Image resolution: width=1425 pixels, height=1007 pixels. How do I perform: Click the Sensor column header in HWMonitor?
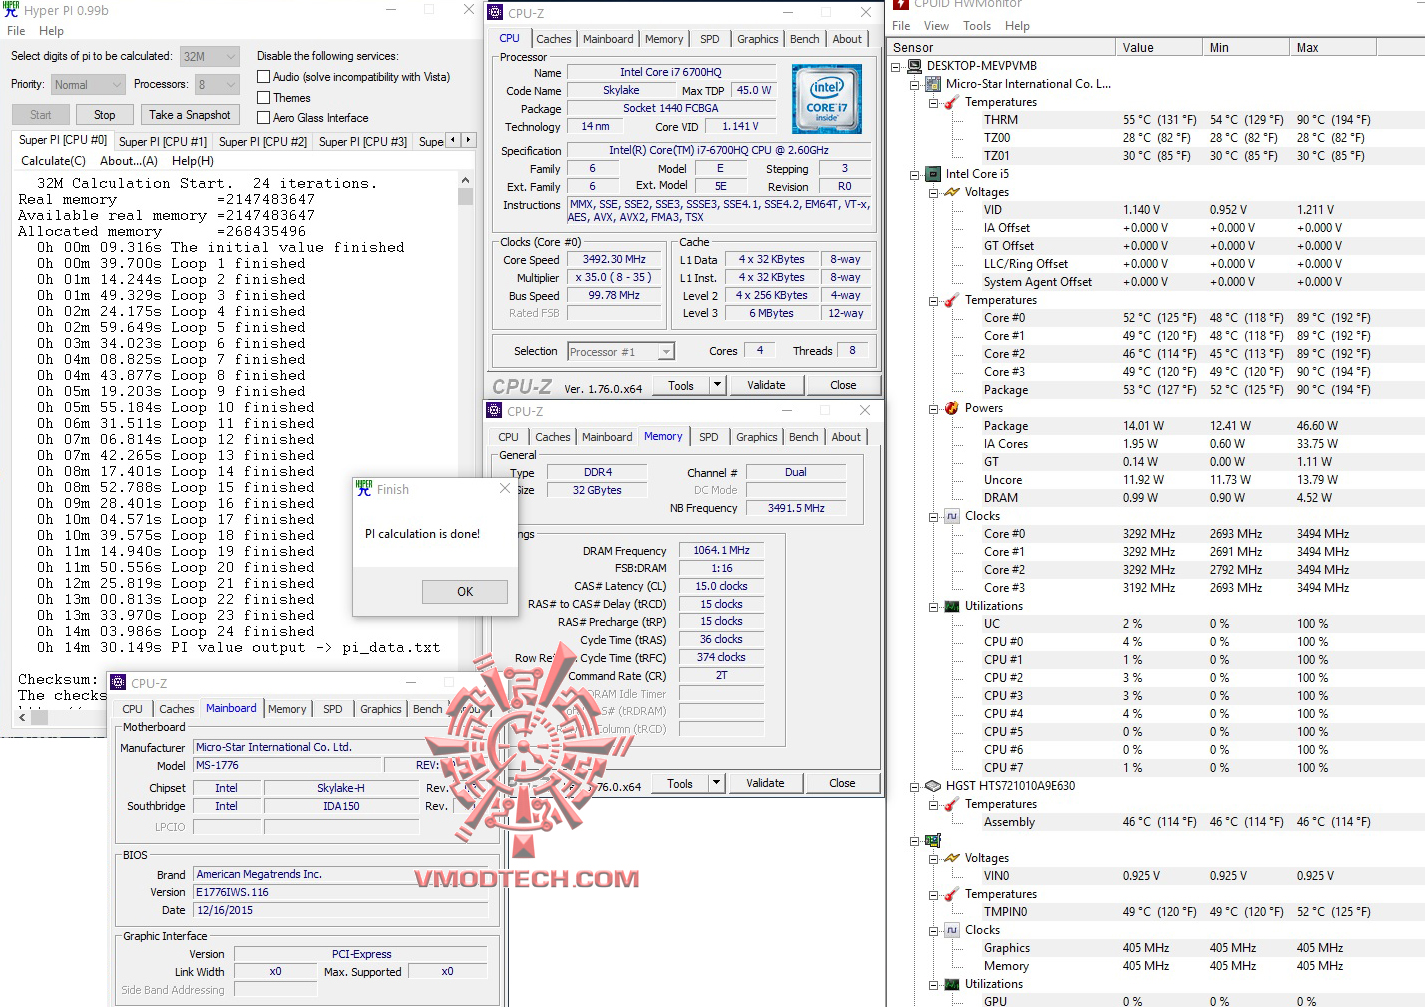coord(1001,48)
